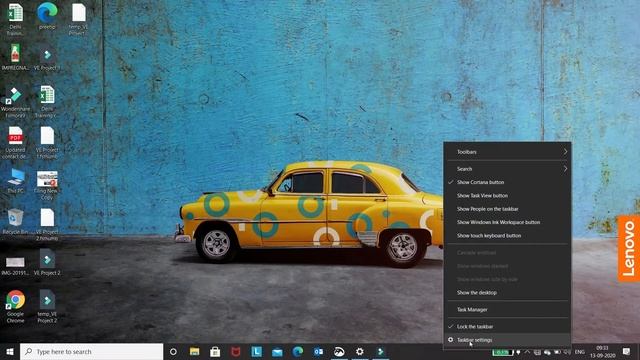Open Outlook from the taskbar
This screenshot has height=360, width=640.
click(x=318, y=351)
